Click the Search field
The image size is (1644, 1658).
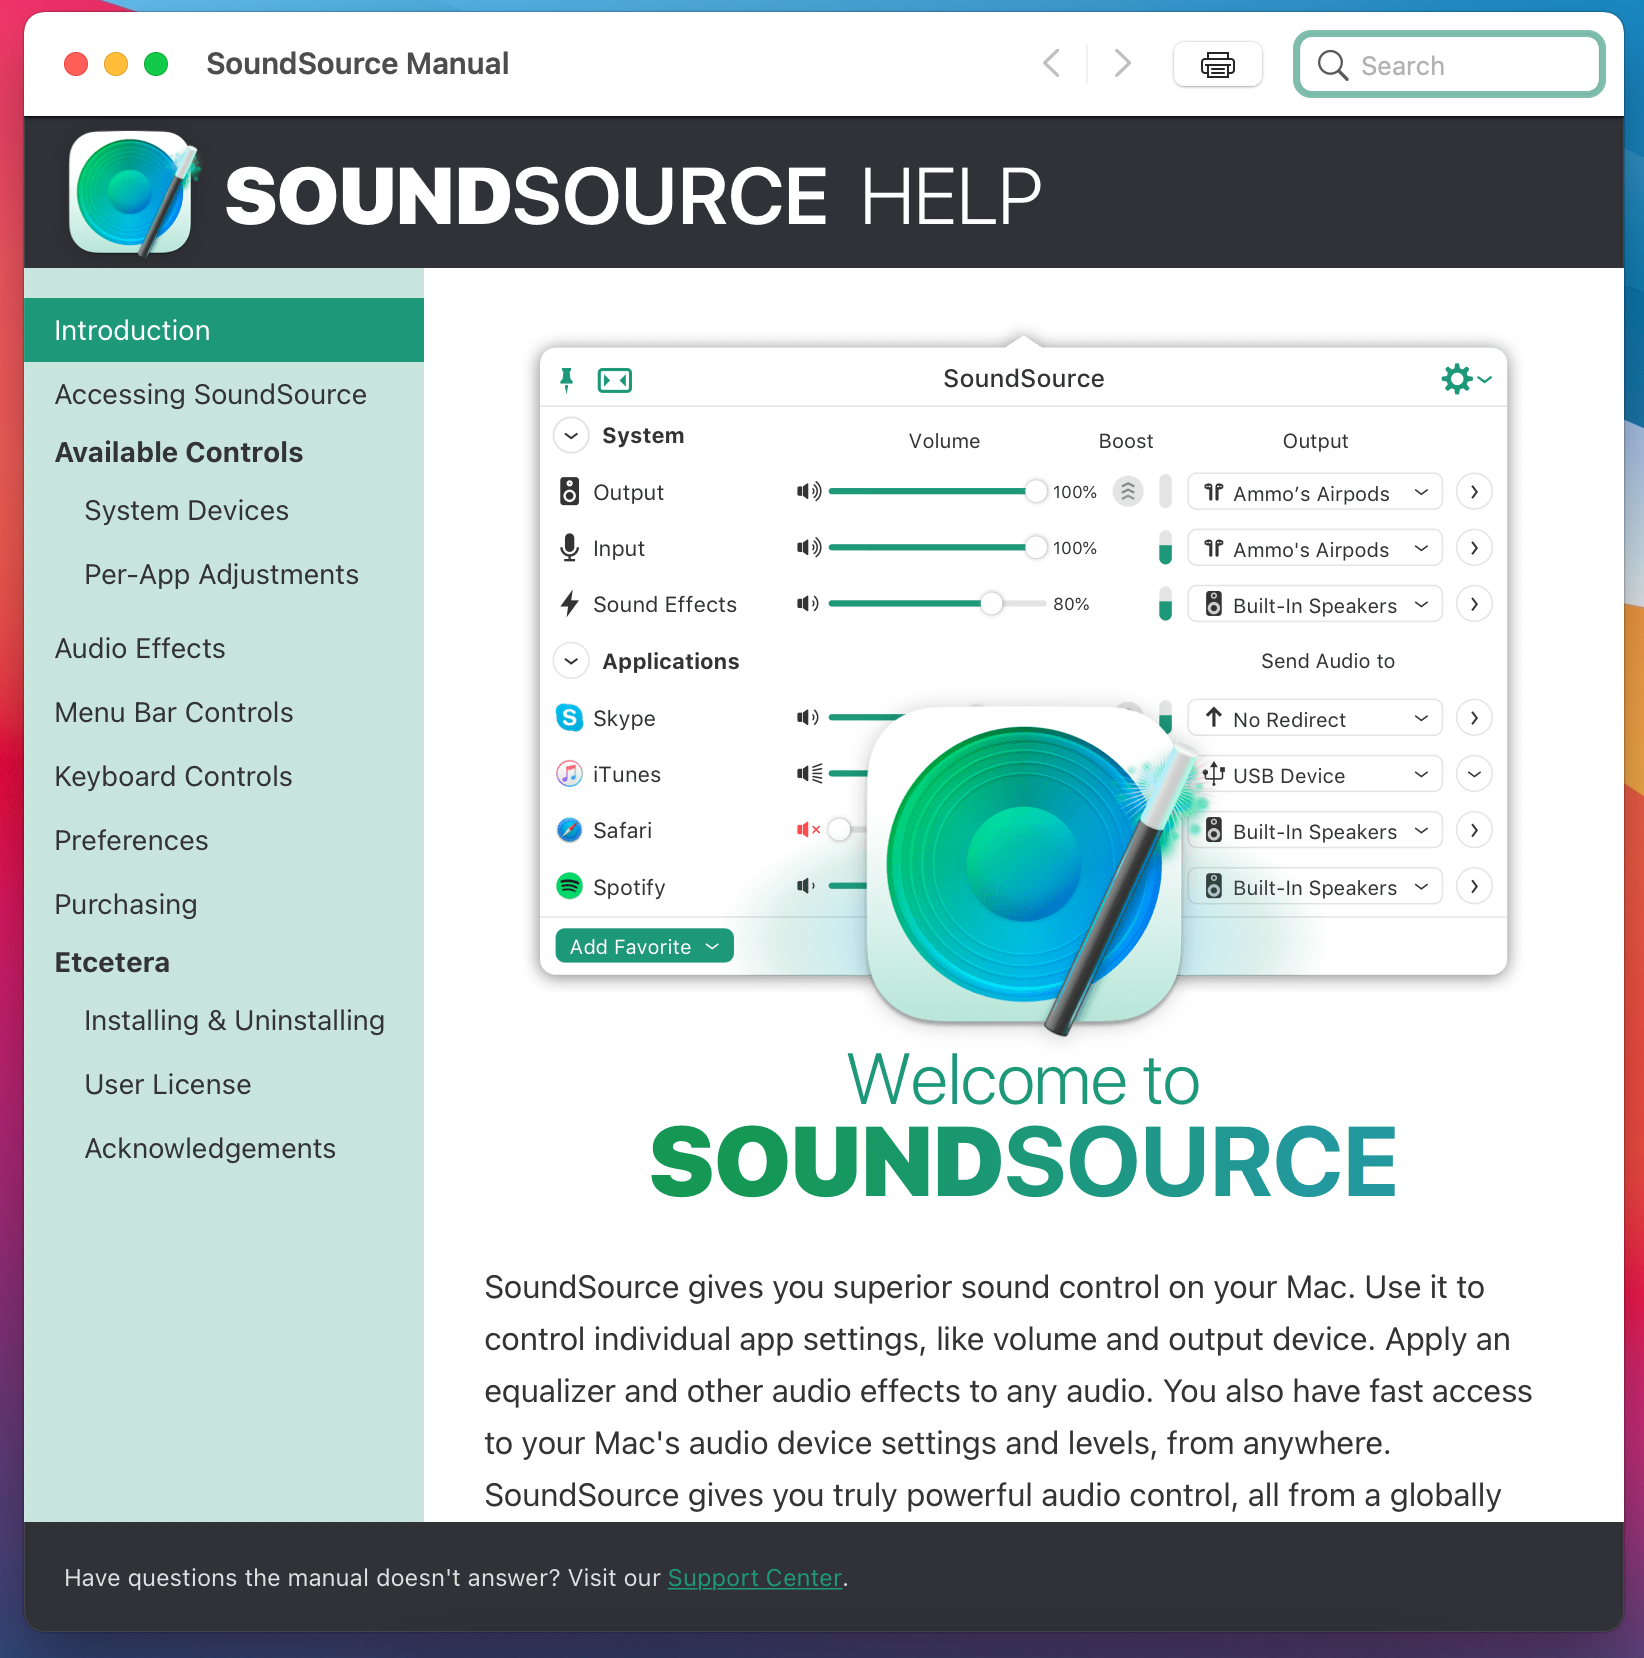click(x=1449, y=65)
